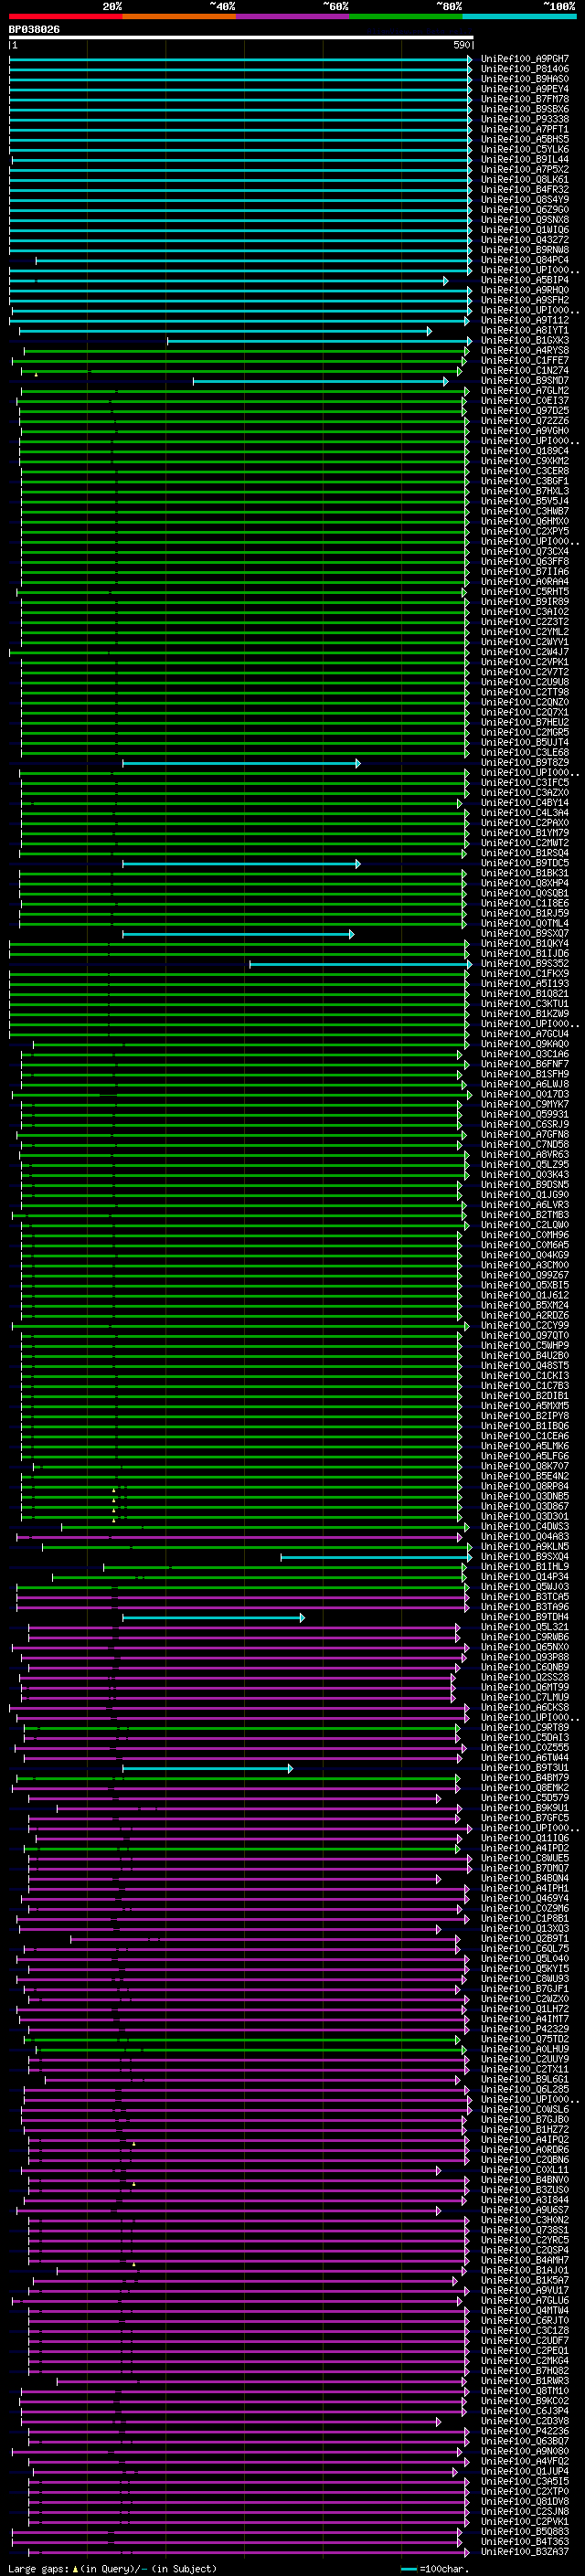
Task: Click the UniRef100_C2MKG4 label
Action: tap(524, 2361)
